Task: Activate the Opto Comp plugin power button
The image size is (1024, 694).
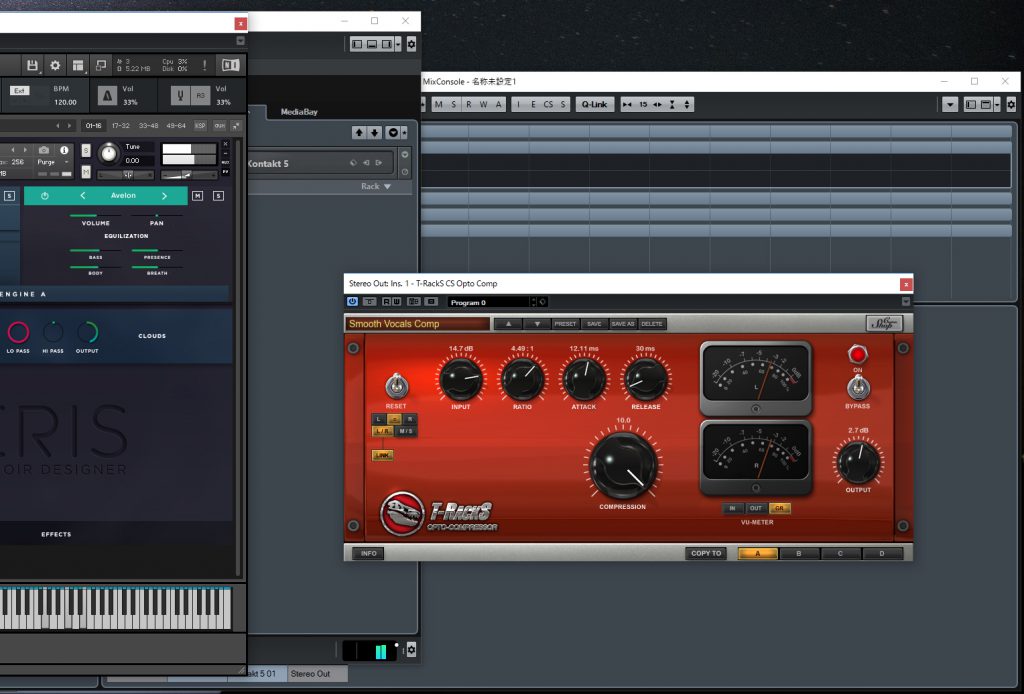Action: (353, 302)
